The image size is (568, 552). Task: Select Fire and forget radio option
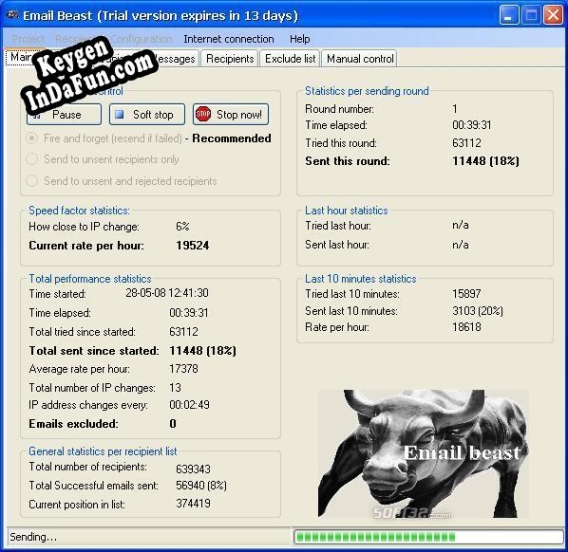click(32, 138)
